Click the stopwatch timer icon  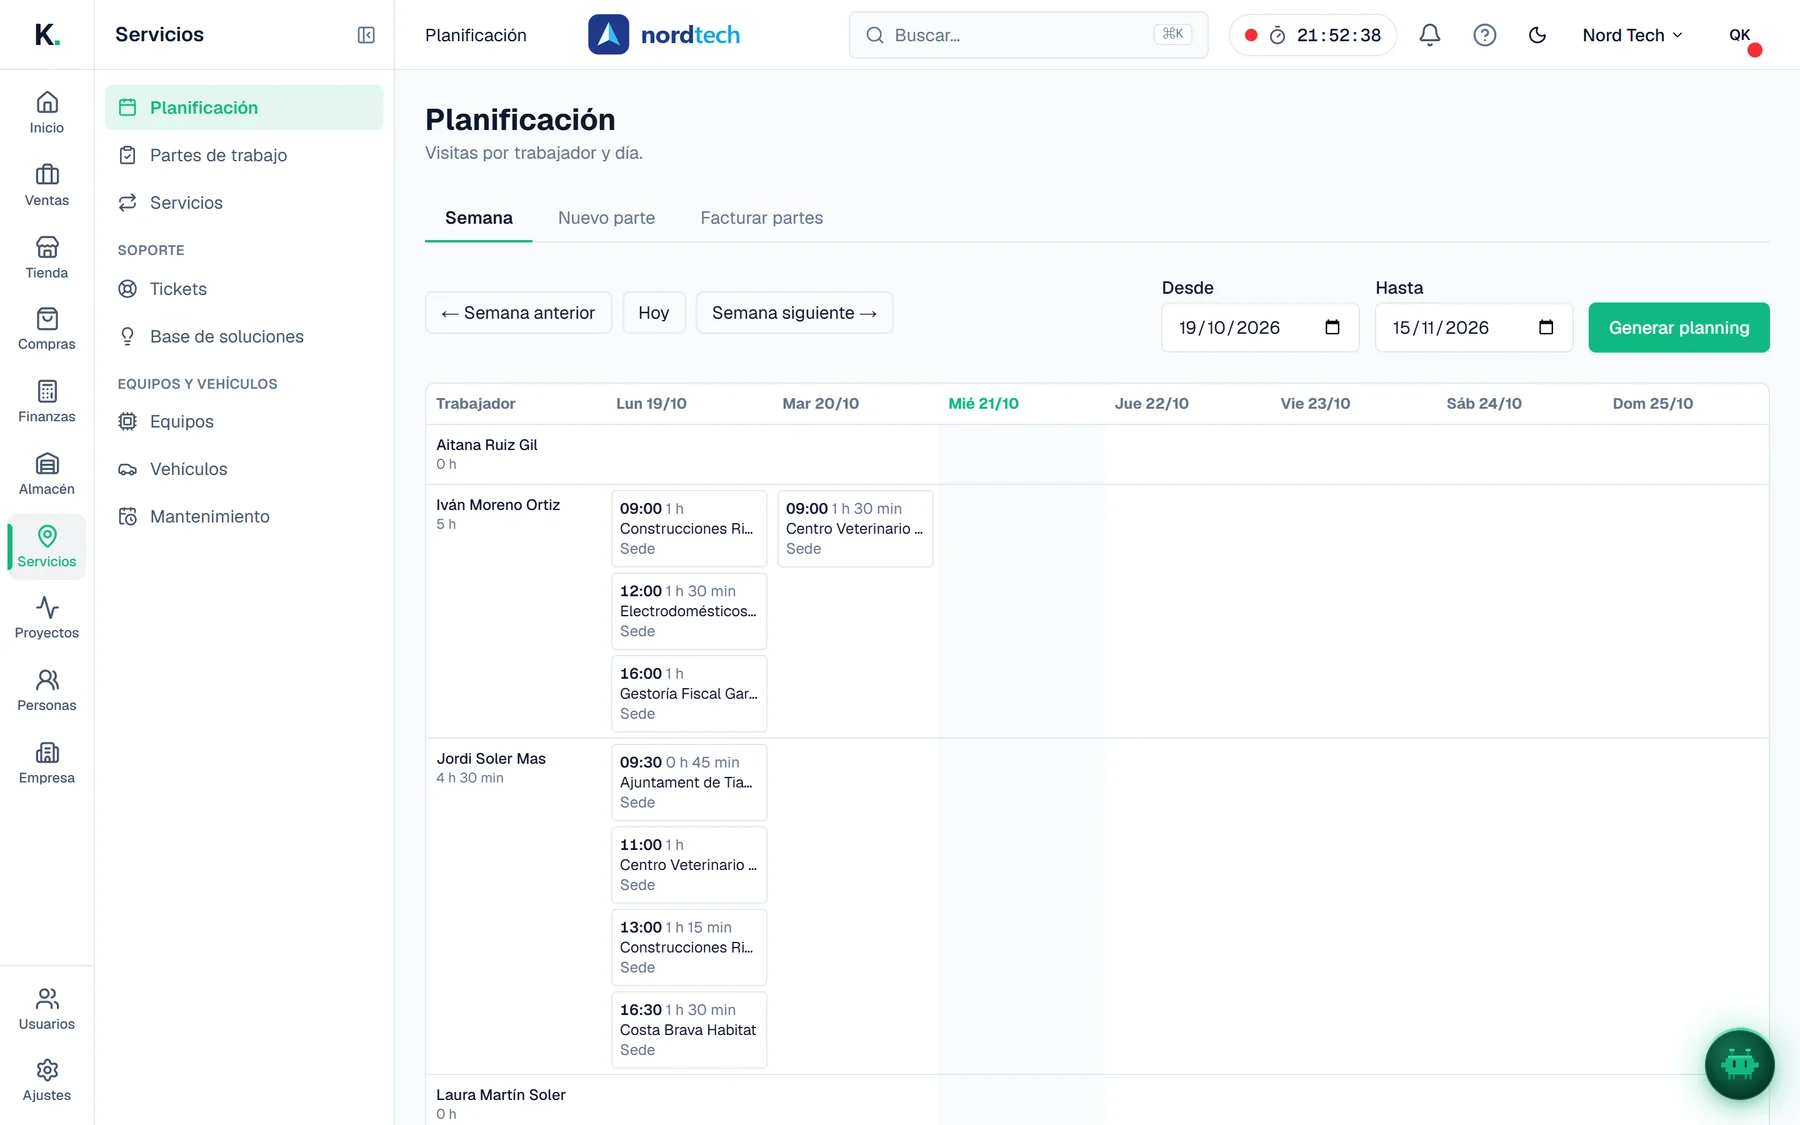(x=1278, y=35)
